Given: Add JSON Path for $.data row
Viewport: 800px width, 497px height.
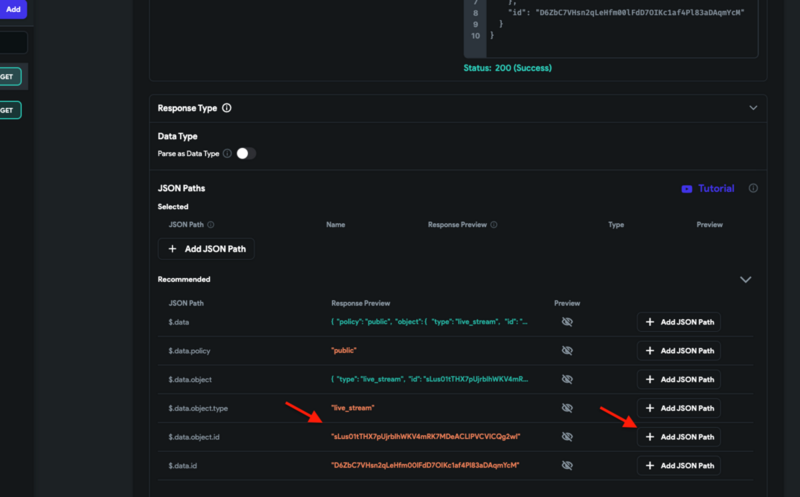Looking at the screenshot, I should tap(679, 322).
